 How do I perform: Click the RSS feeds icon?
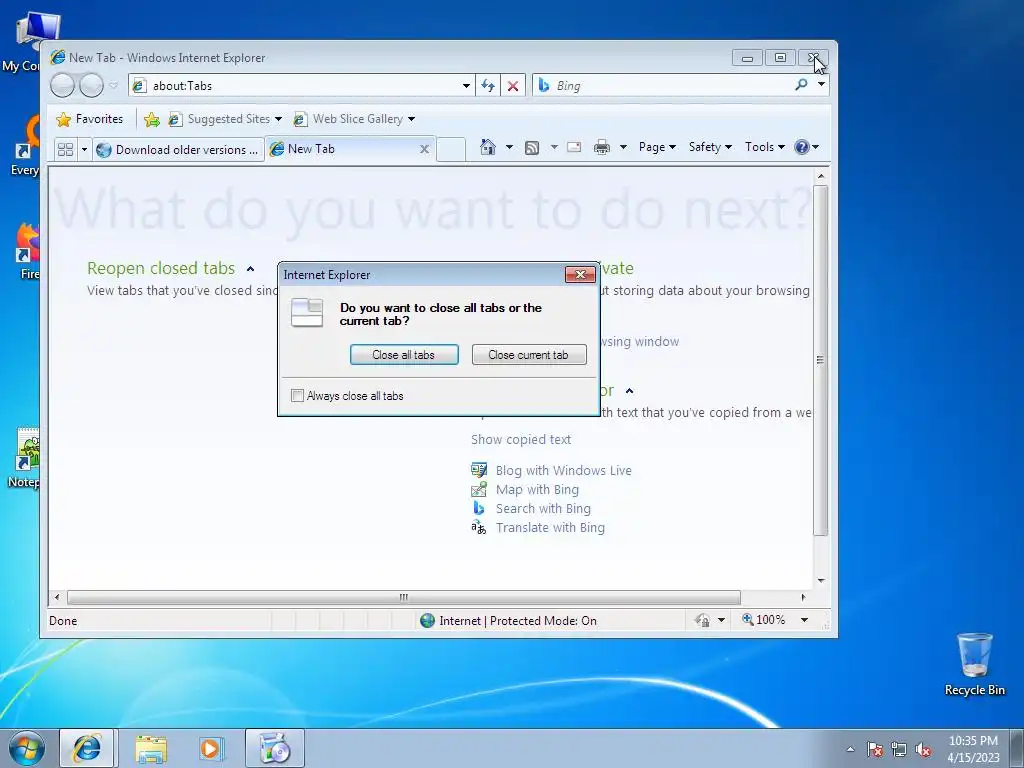(532, 148)
